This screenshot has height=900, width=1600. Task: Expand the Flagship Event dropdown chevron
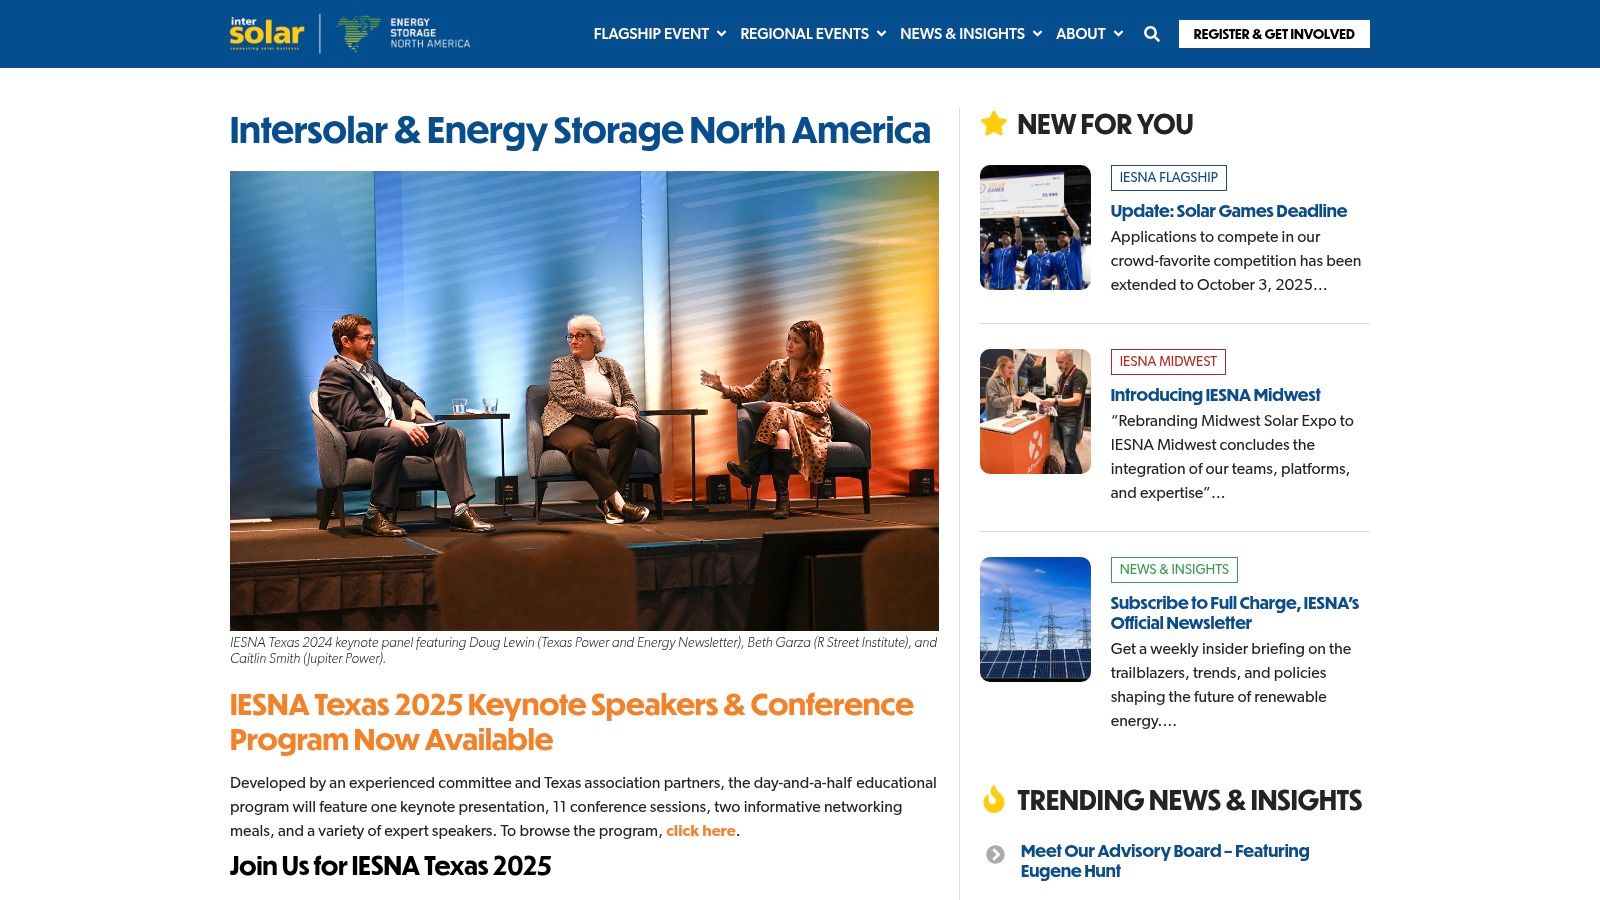click(721, 34)
